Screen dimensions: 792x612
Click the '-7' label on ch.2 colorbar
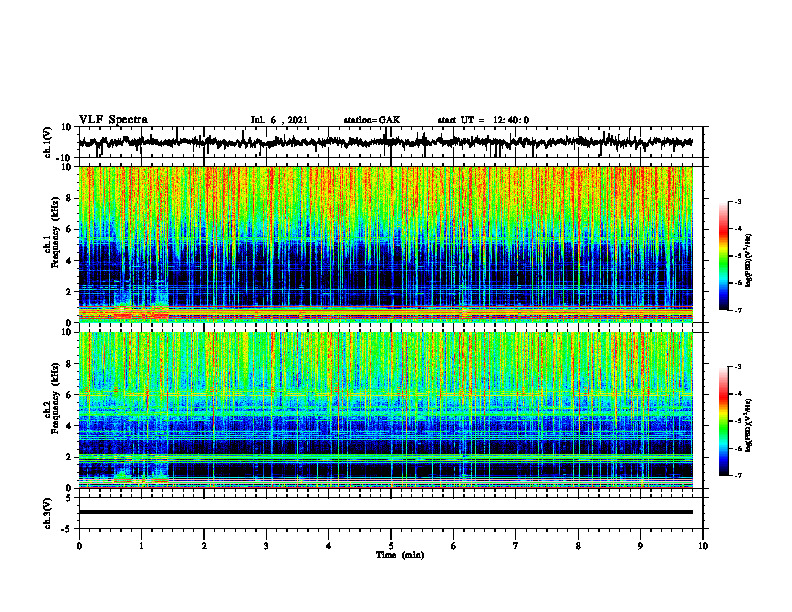(737, 476)
